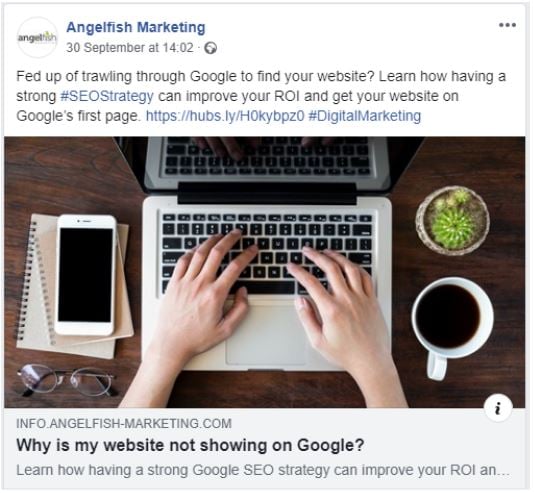Open the #SEOStrategy hashtag
This screenshot has width=534, height=493.
(107, 96)
